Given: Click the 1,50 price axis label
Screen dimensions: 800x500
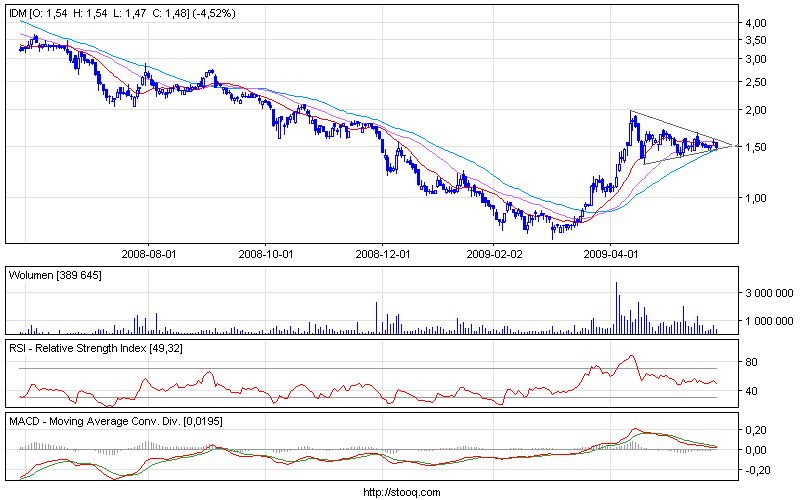Looking at the screenshot, I should (756, 147).
